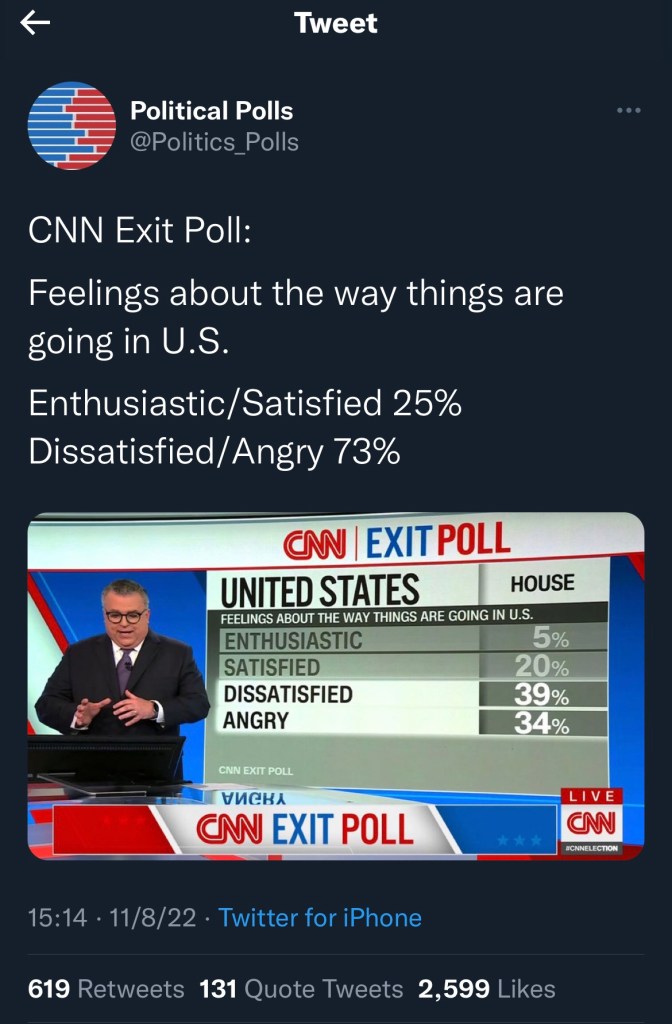Click the CNN Exit Poll header logo

[396, 543]
